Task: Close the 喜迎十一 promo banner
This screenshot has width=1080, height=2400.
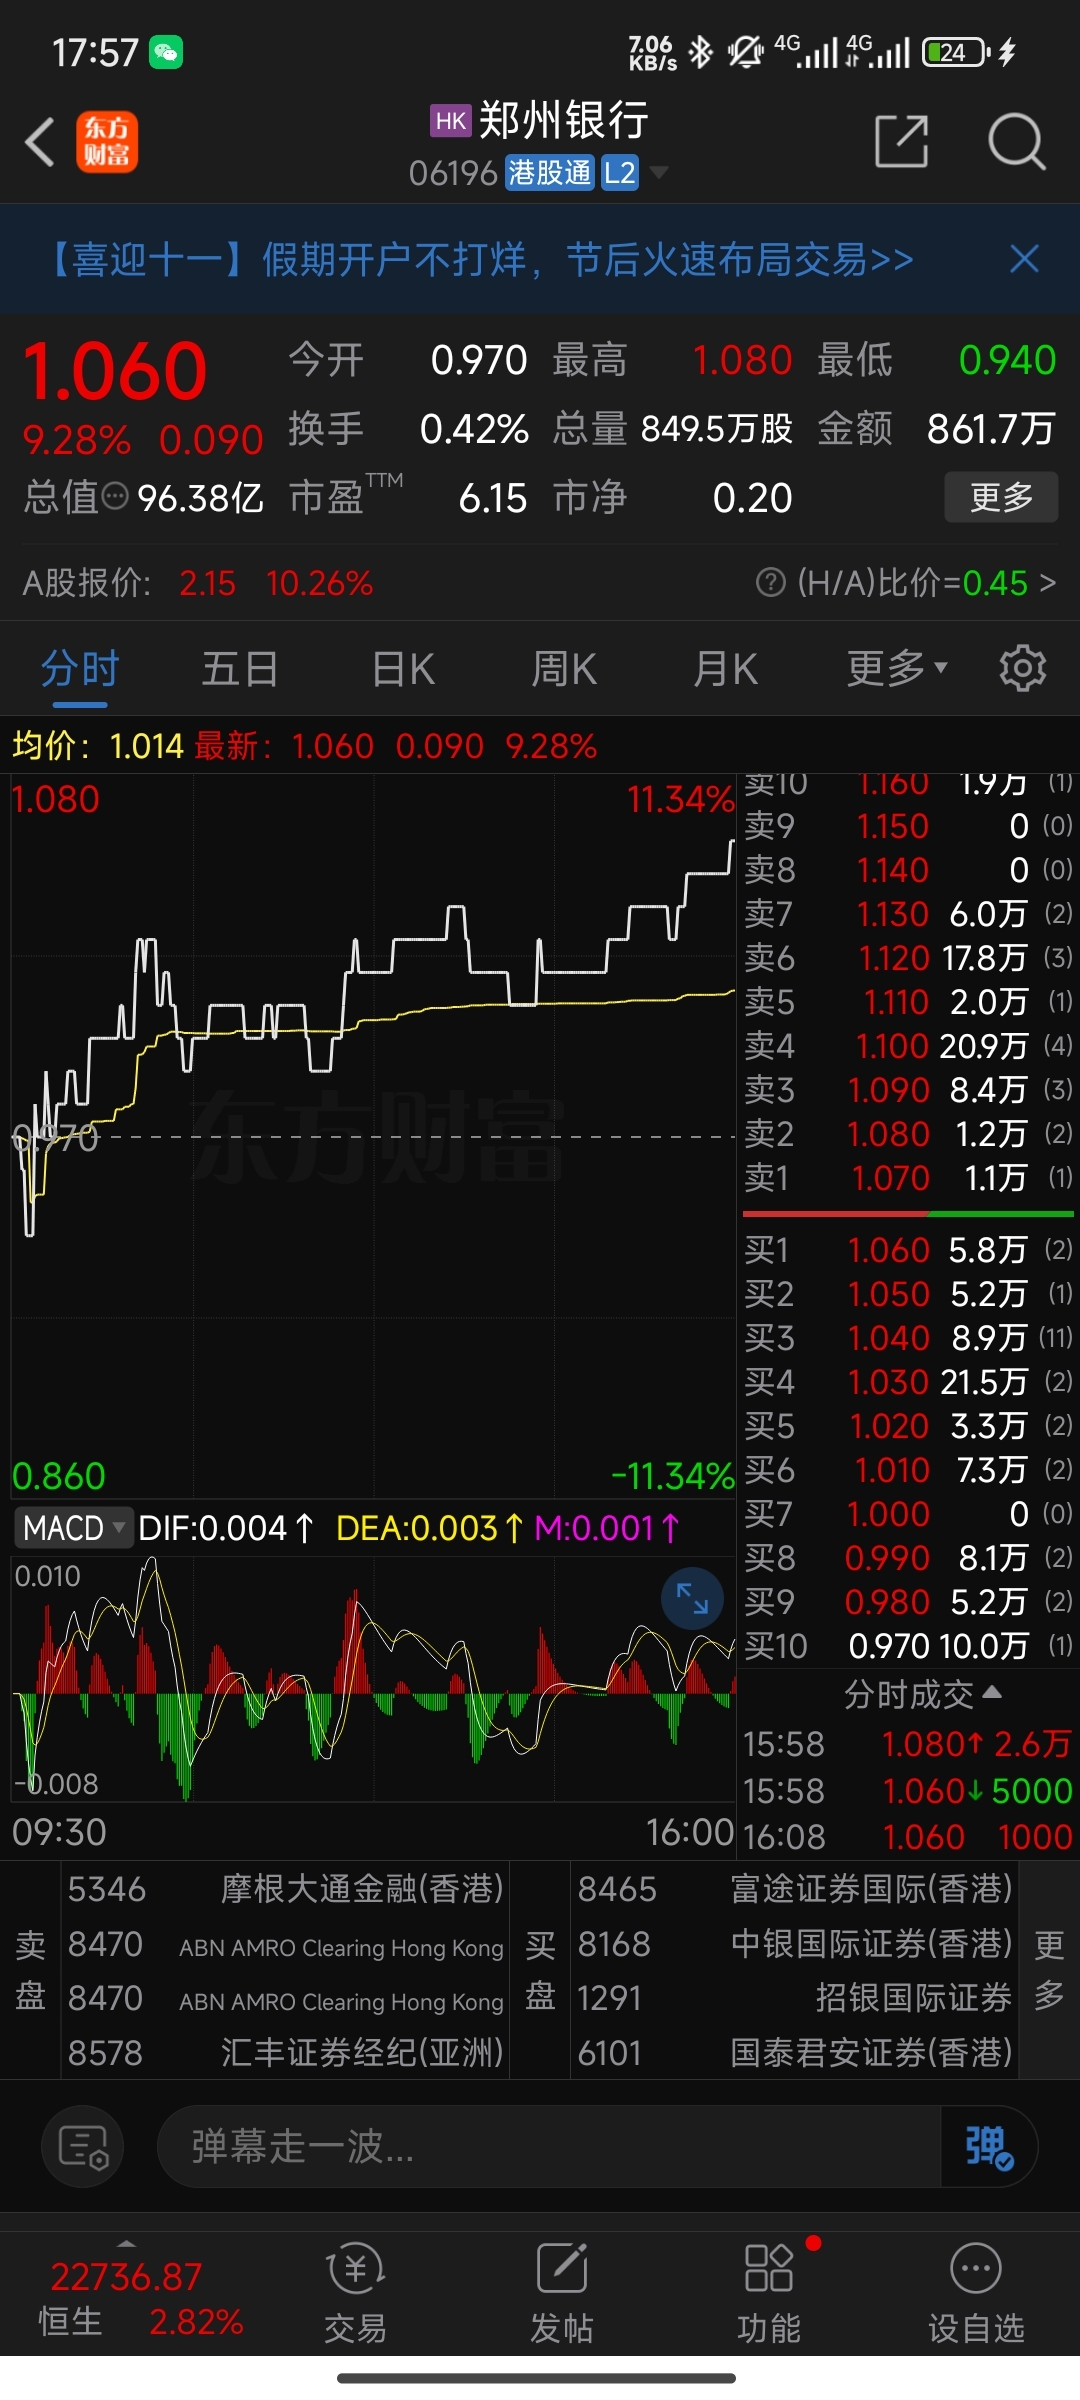Action: 1024,259
